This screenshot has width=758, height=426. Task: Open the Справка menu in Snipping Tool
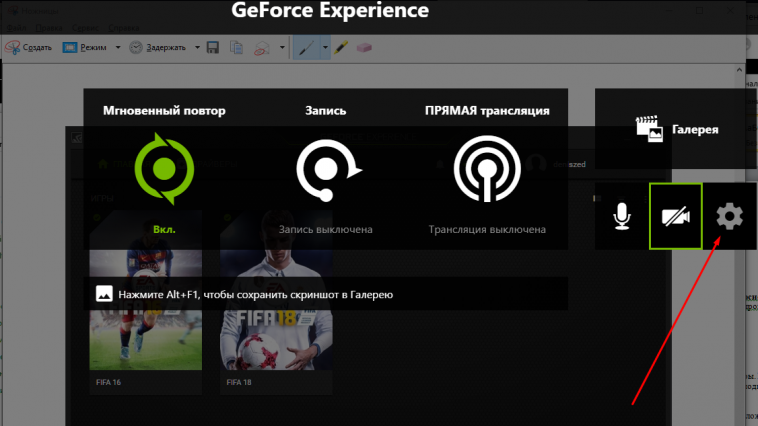pyautogui.click(x=124, y=28)
